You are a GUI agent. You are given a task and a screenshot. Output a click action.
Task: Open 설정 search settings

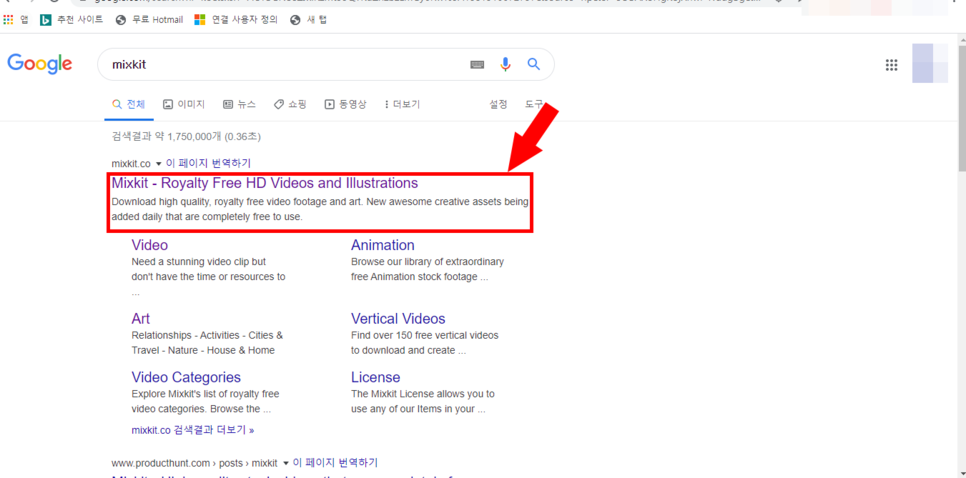[498, 105]
